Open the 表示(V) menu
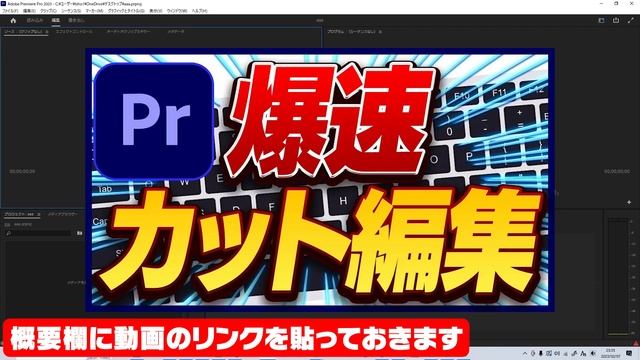640x360 pixels. [156, 11]
